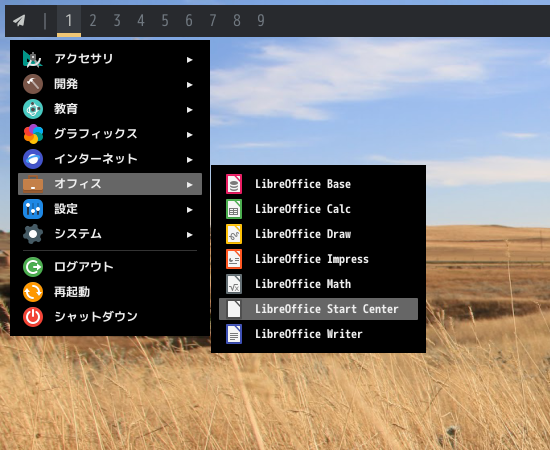Click the green ログアウト icon
Image resolution: width=550 pixels, height=450 pixels.
[x=33, y=267]
